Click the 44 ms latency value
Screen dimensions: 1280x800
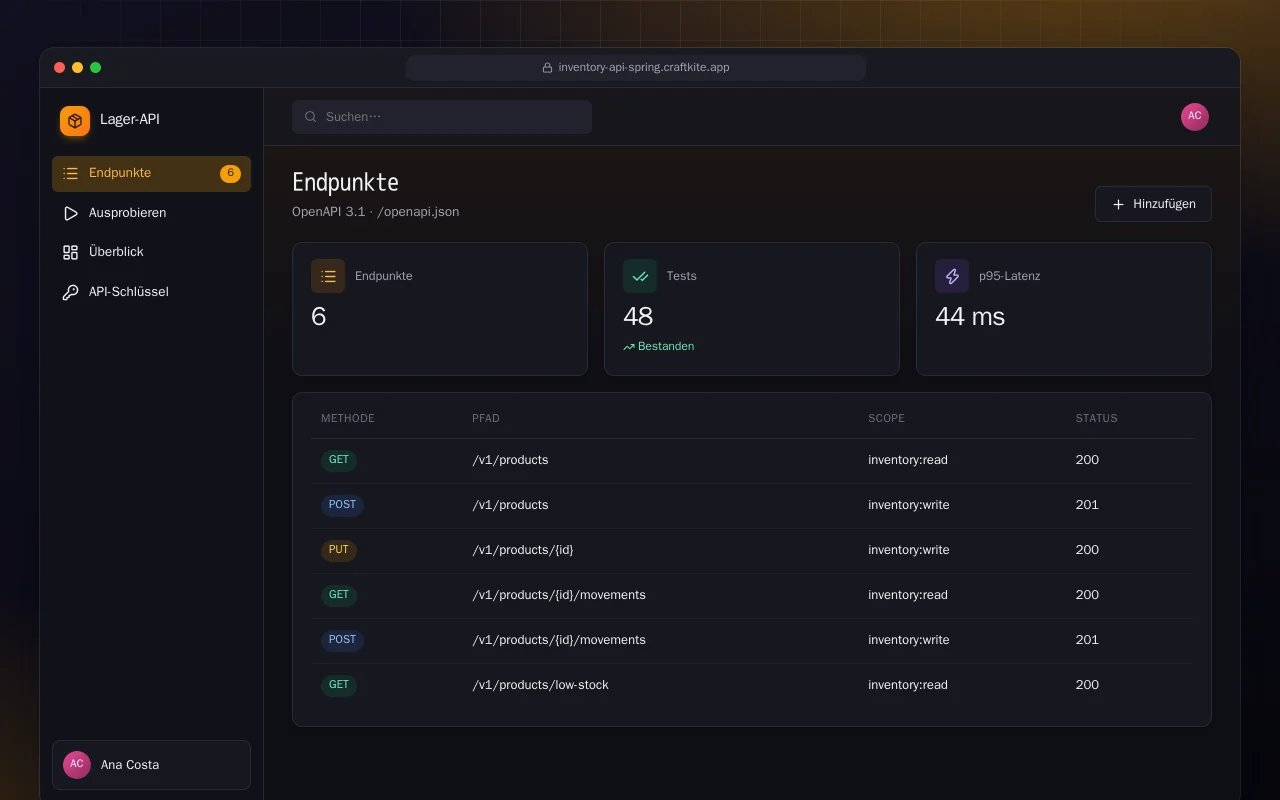[970, 317]
